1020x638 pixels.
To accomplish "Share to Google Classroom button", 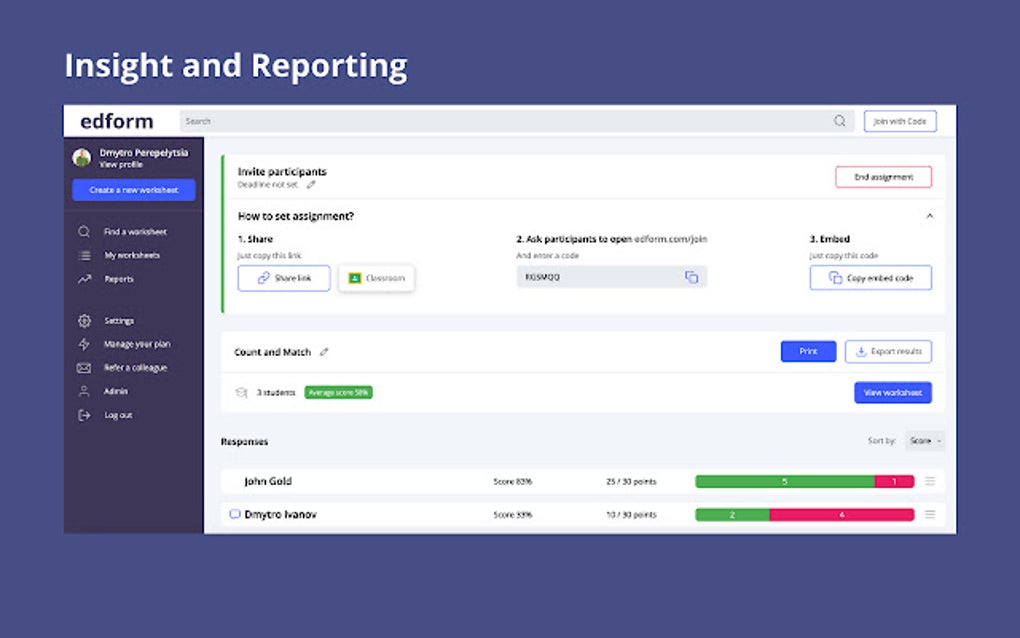I will pos(377,278).
